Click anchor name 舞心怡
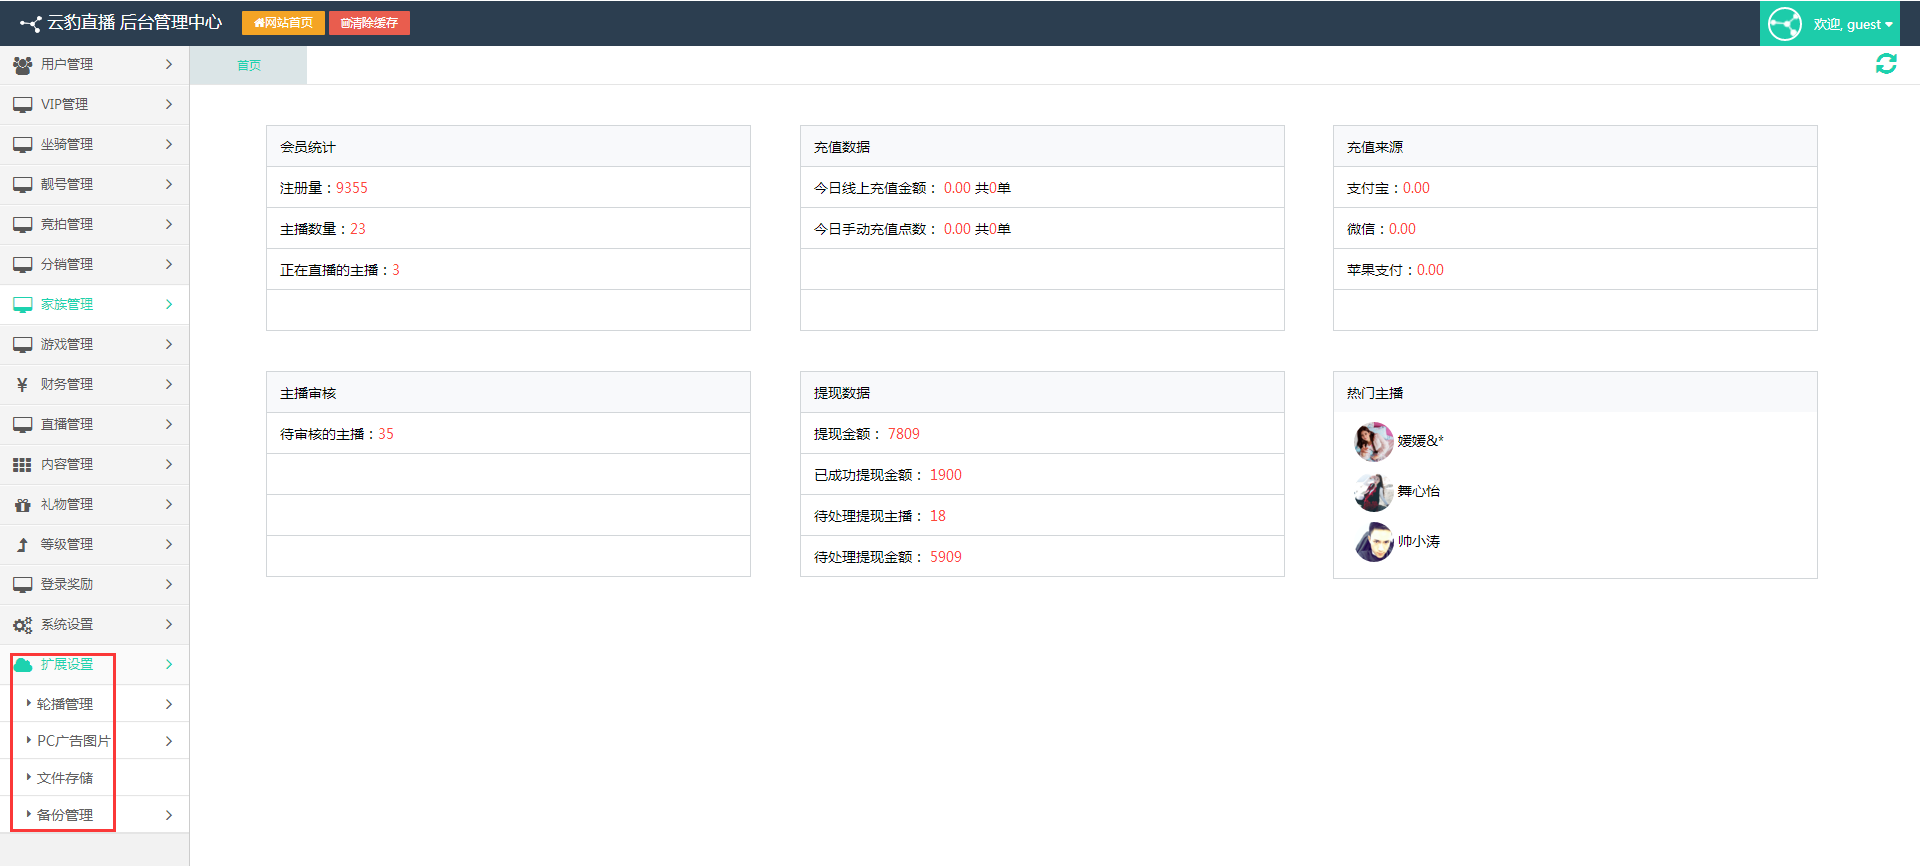 pos(1419,491)
